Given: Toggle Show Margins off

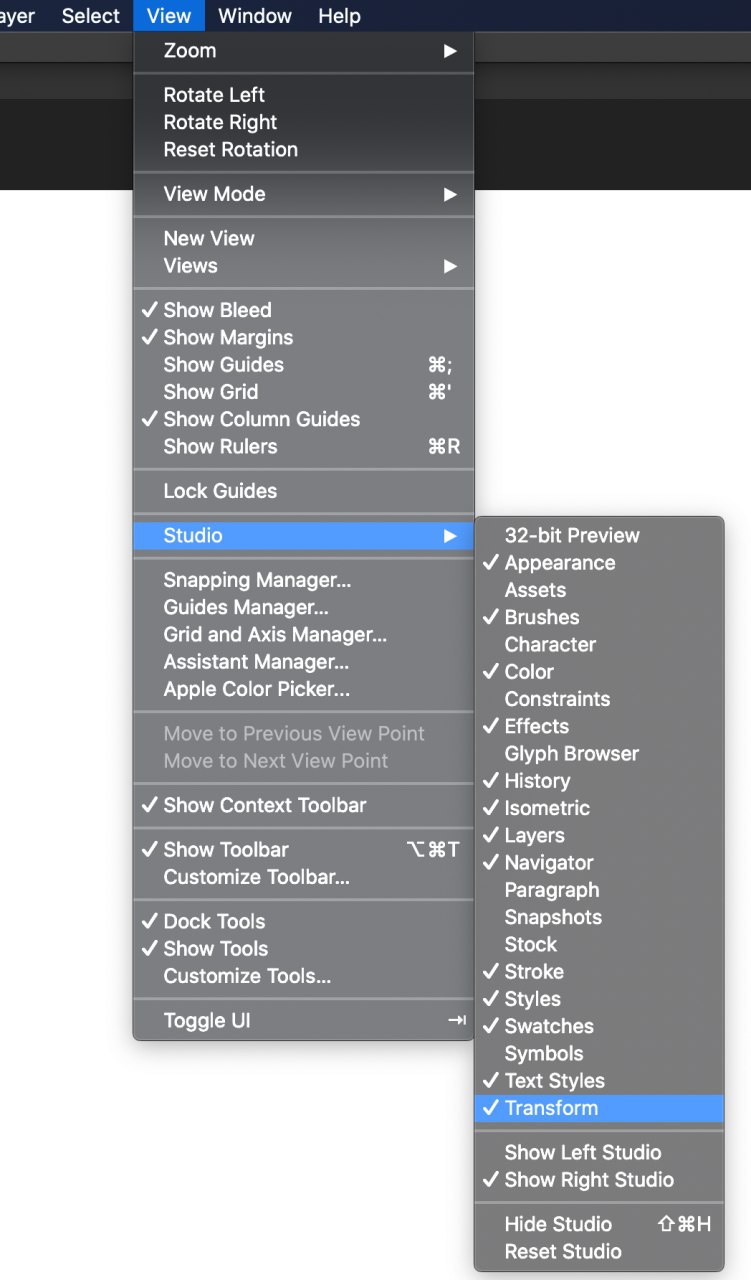Looking at the screenshot, I should [228, 338].
